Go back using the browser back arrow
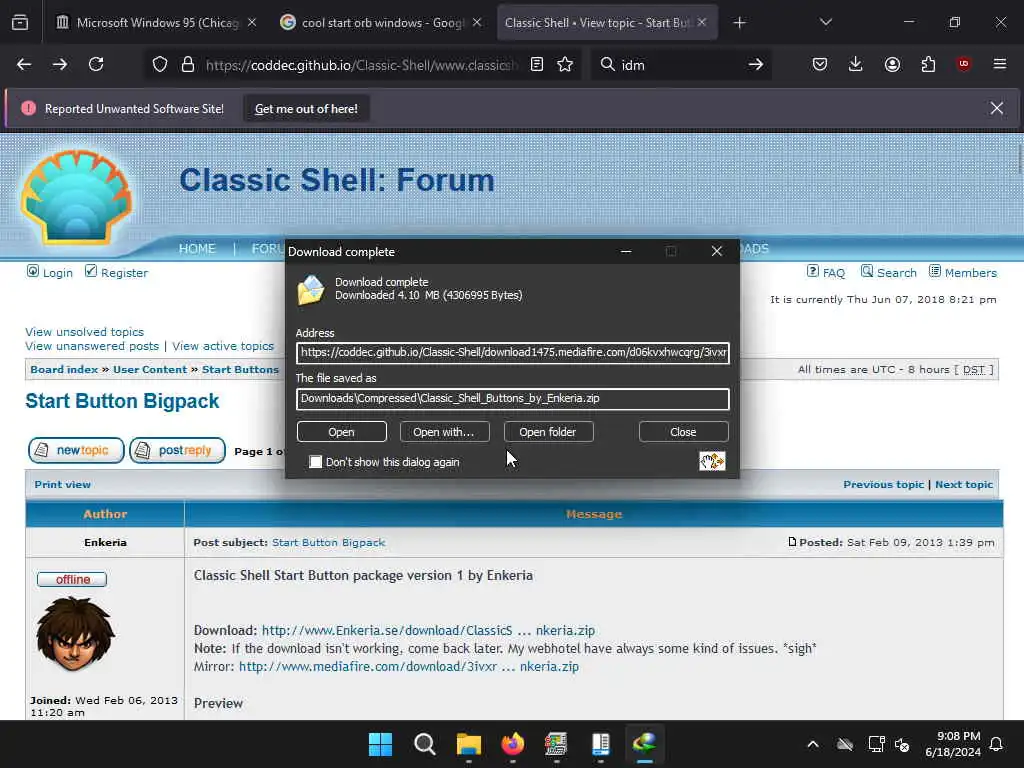The height and width of the screenshot is (768, 1024). [24, 64]
